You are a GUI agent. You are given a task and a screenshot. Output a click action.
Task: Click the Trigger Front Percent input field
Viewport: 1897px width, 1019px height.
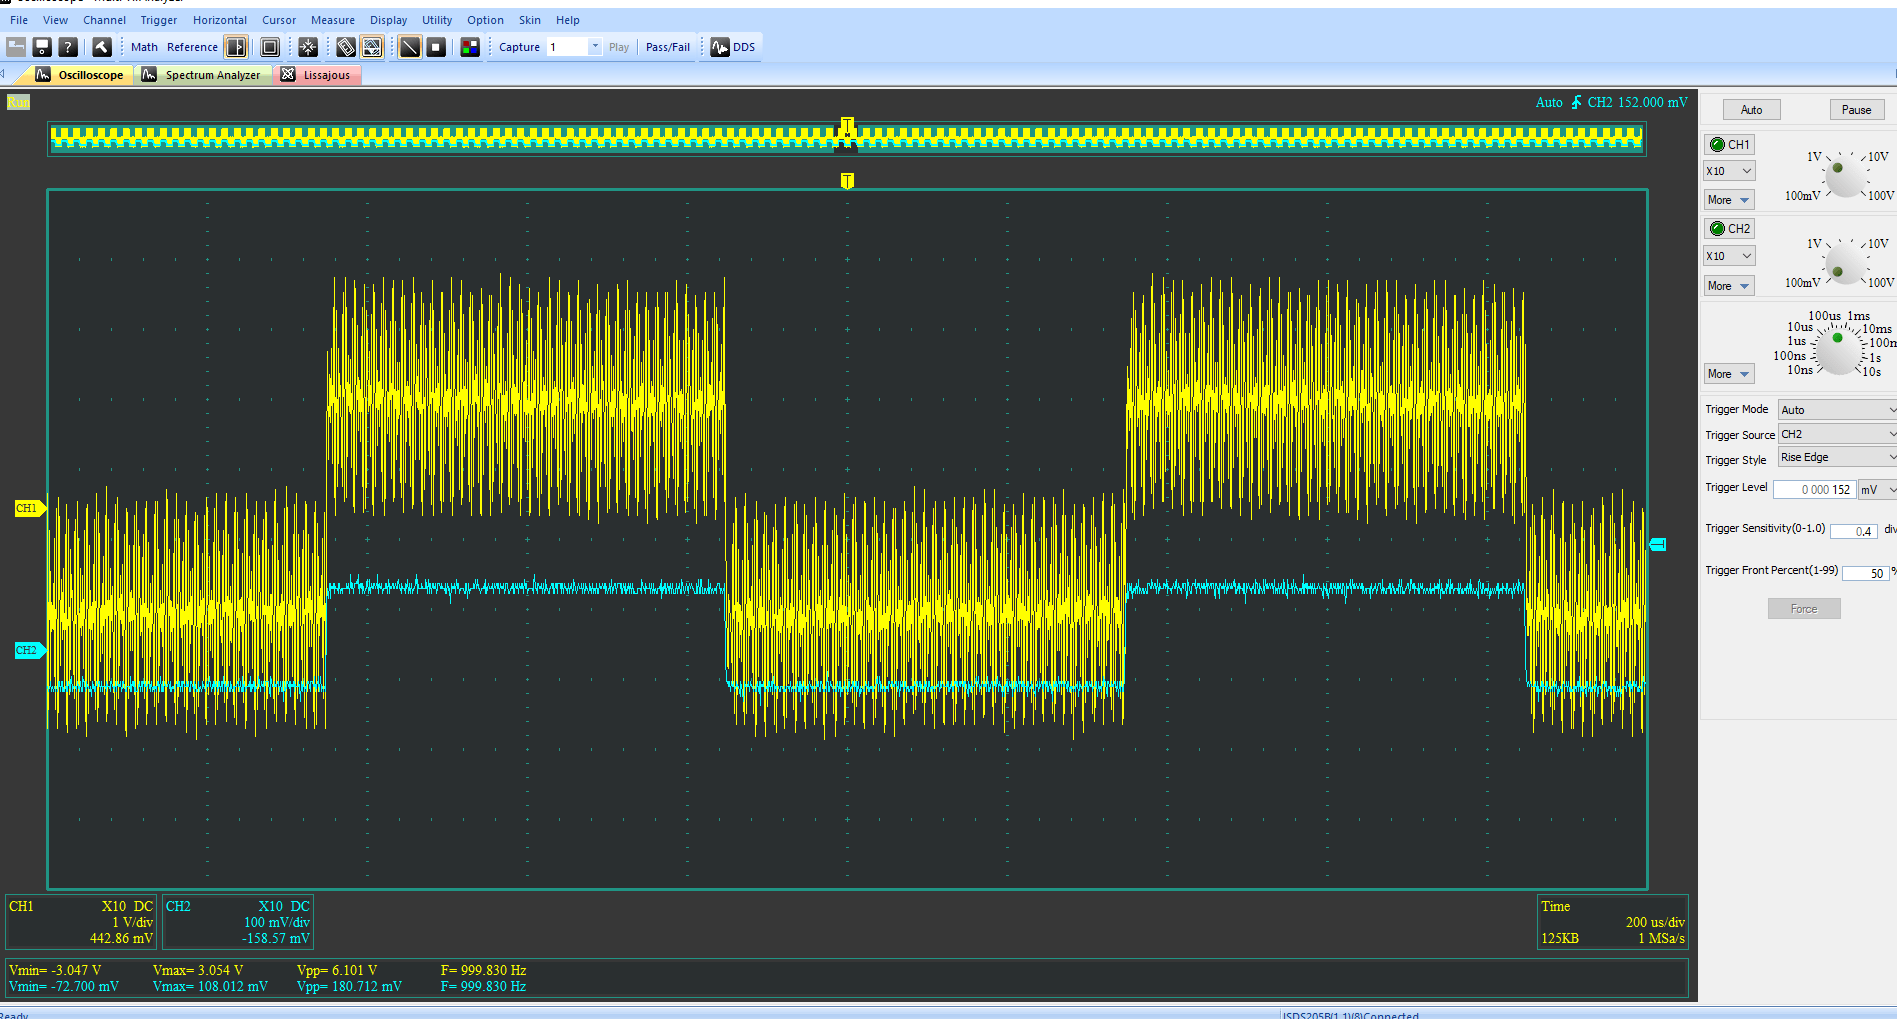click(x=1866, y=573)
